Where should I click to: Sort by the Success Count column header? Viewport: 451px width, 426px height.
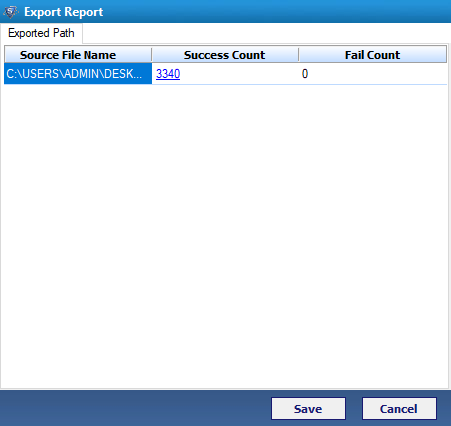[x=225, y=55]
